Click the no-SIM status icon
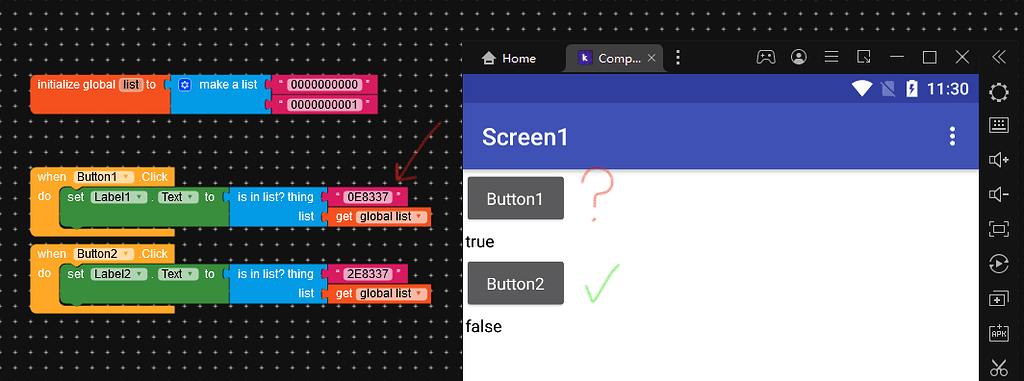Image resolution: width=1024 pixels, height=381 pixels. pyautogui.click(x=888, y=89)
